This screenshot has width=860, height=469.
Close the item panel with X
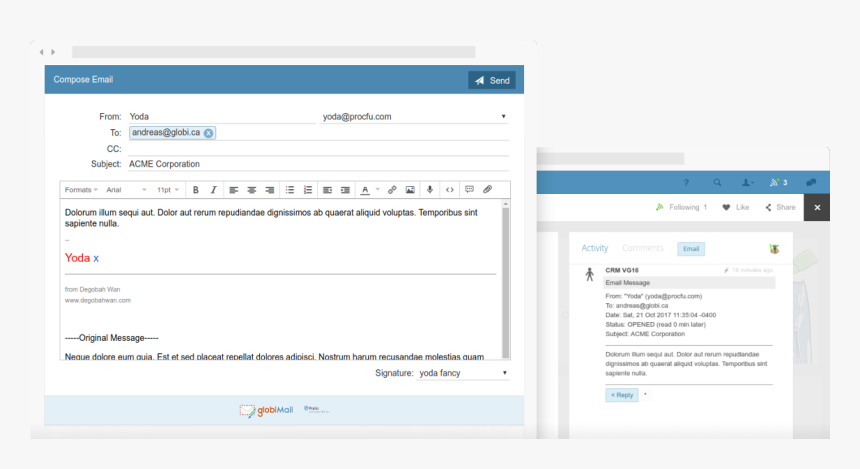pos(817,207)
